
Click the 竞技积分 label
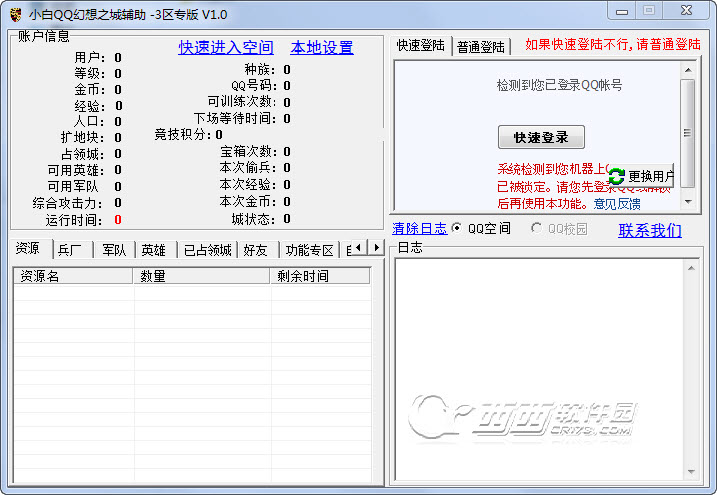coord(181,134)
